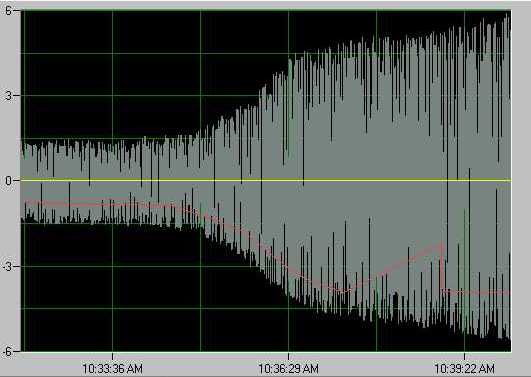Viewport: 531px width, 377px height.
Task: Click the 10:39:22 AM time axis label
Action: click(464, 368)
